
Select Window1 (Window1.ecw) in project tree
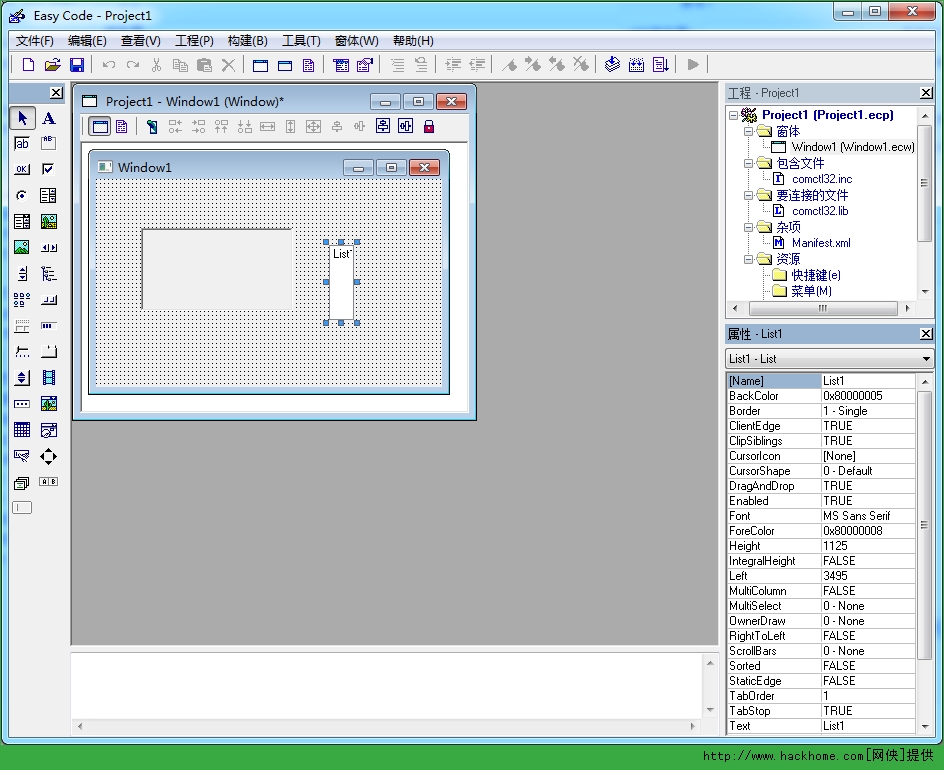pyautogui.click(x=852, y=147)
